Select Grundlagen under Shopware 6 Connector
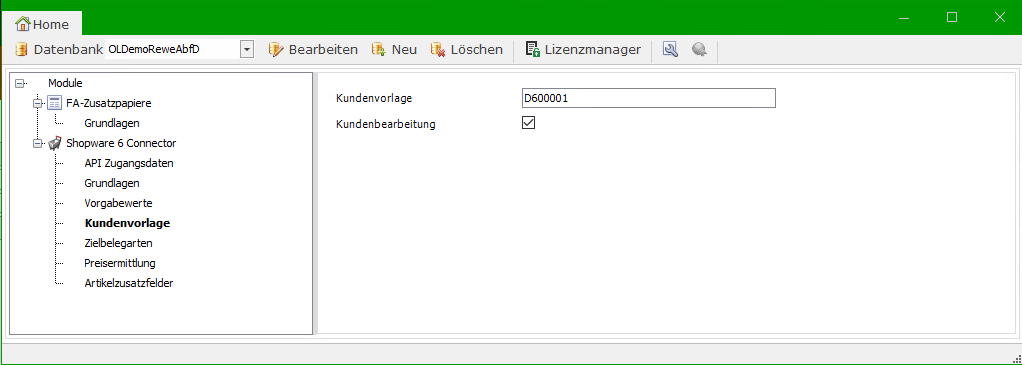 (x=111, y=183)
